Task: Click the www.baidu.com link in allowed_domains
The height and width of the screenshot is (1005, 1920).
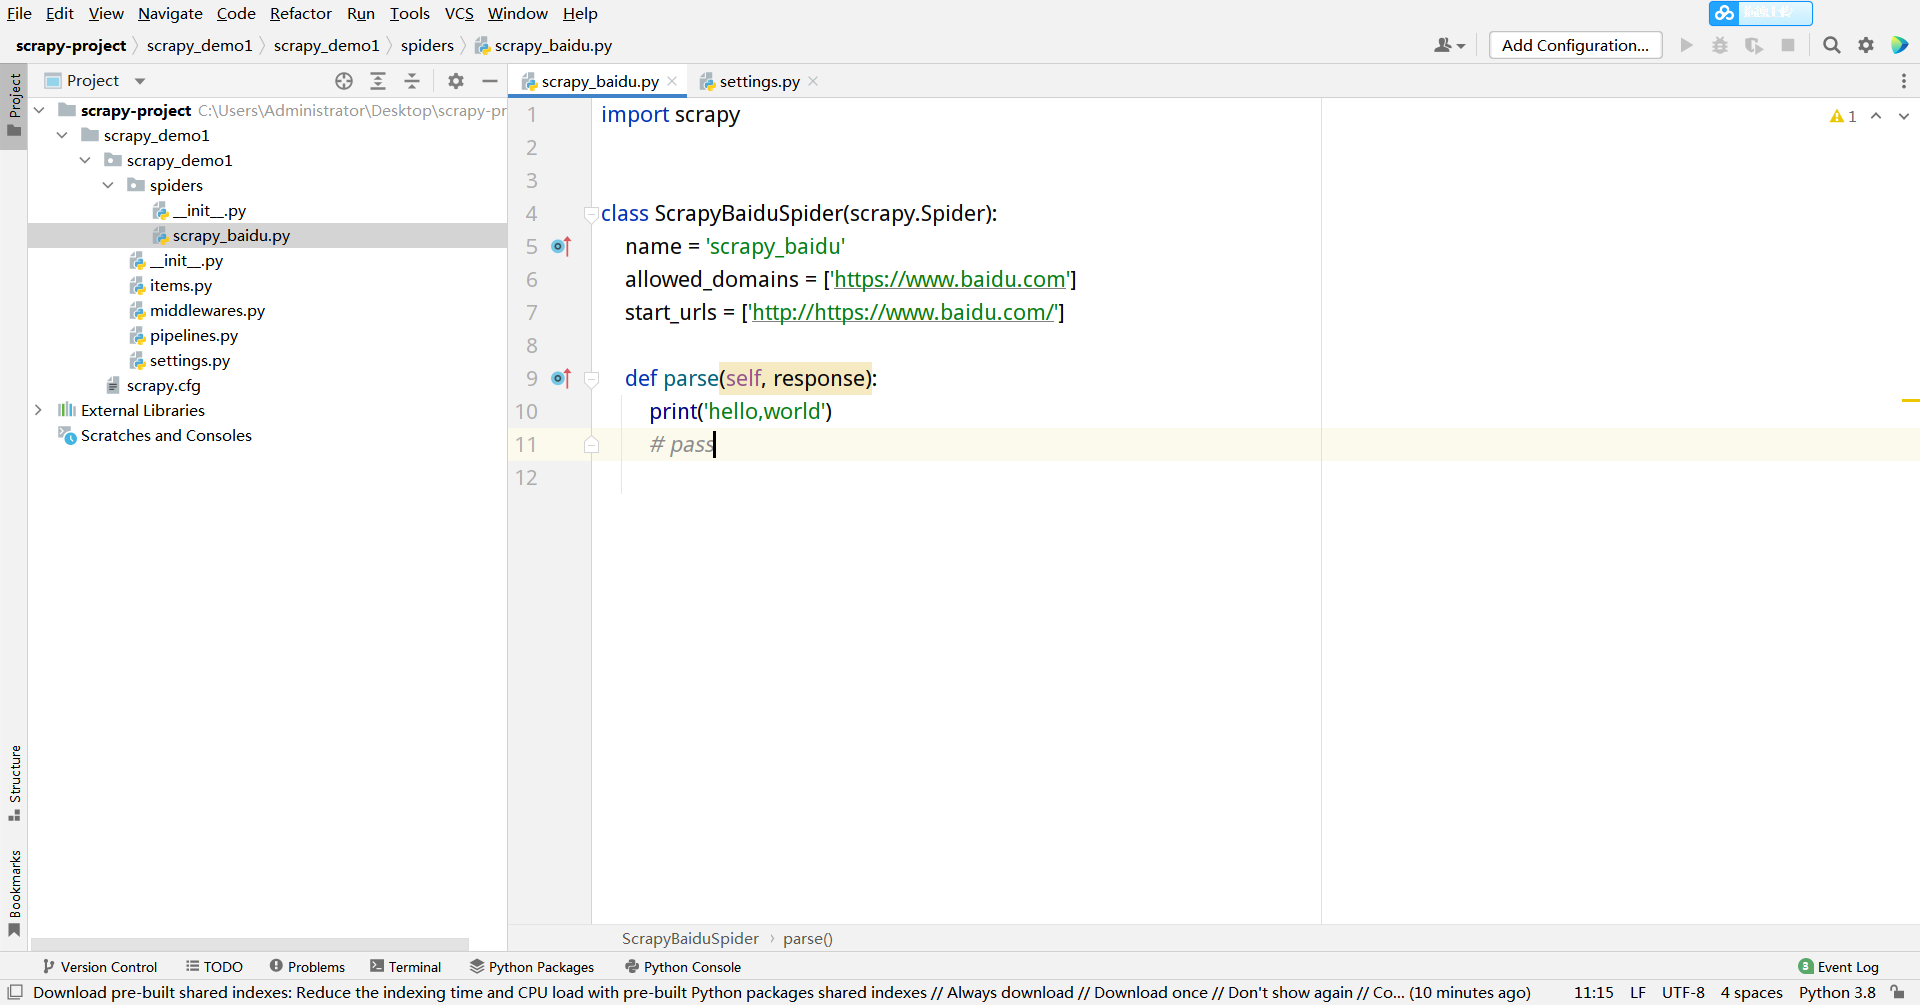Action: 950,280
